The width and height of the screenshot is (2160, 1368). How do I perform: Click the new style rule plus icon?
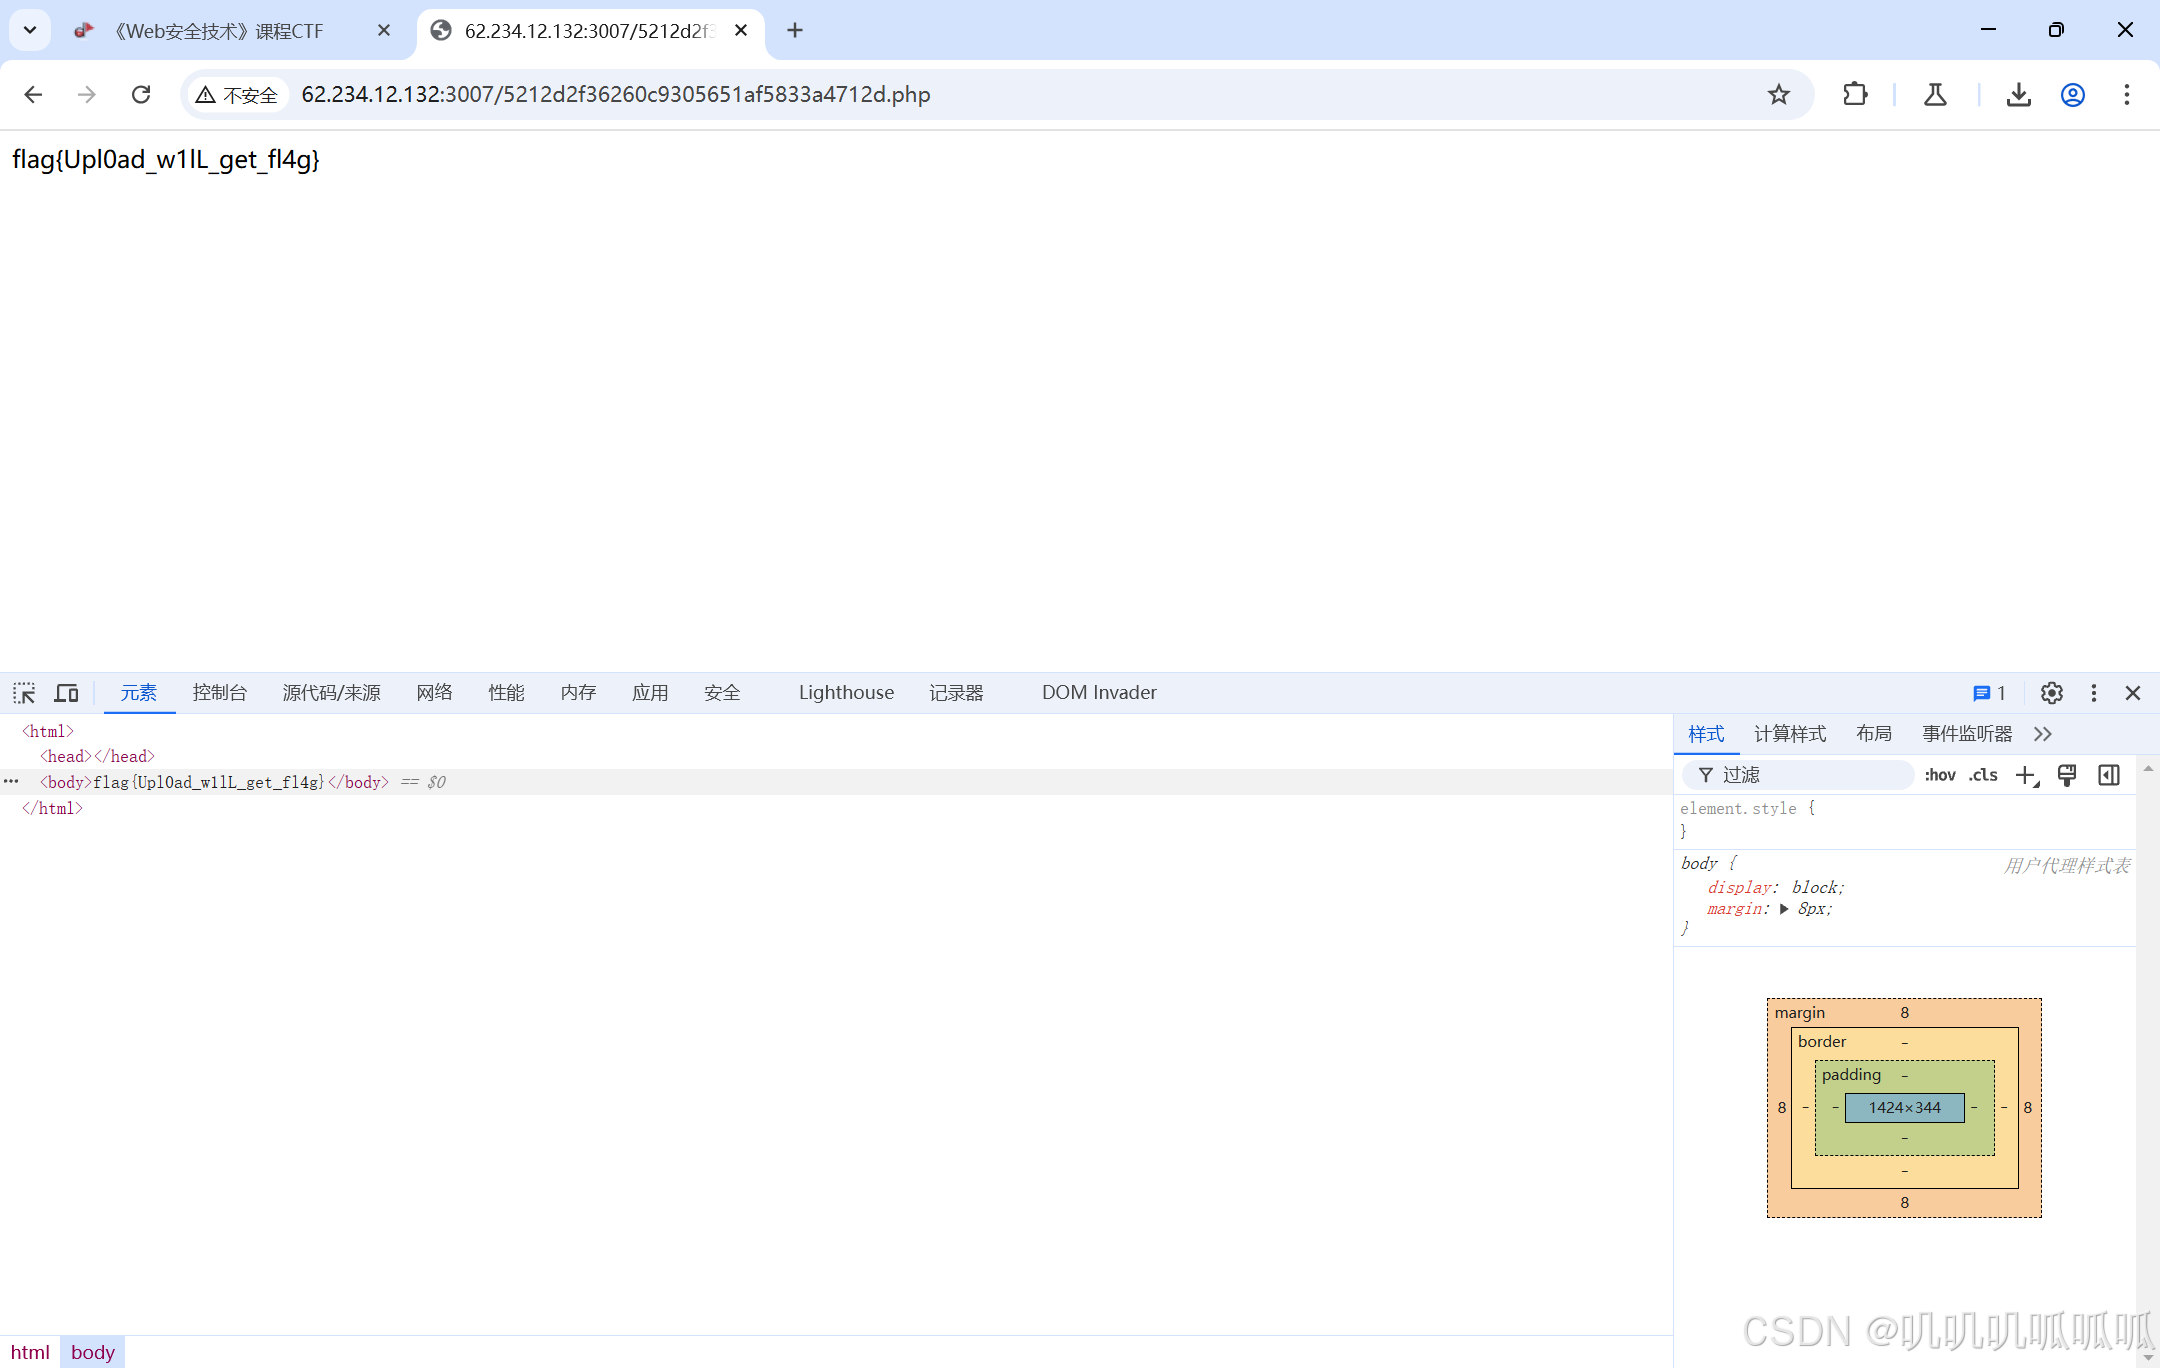2026,775
